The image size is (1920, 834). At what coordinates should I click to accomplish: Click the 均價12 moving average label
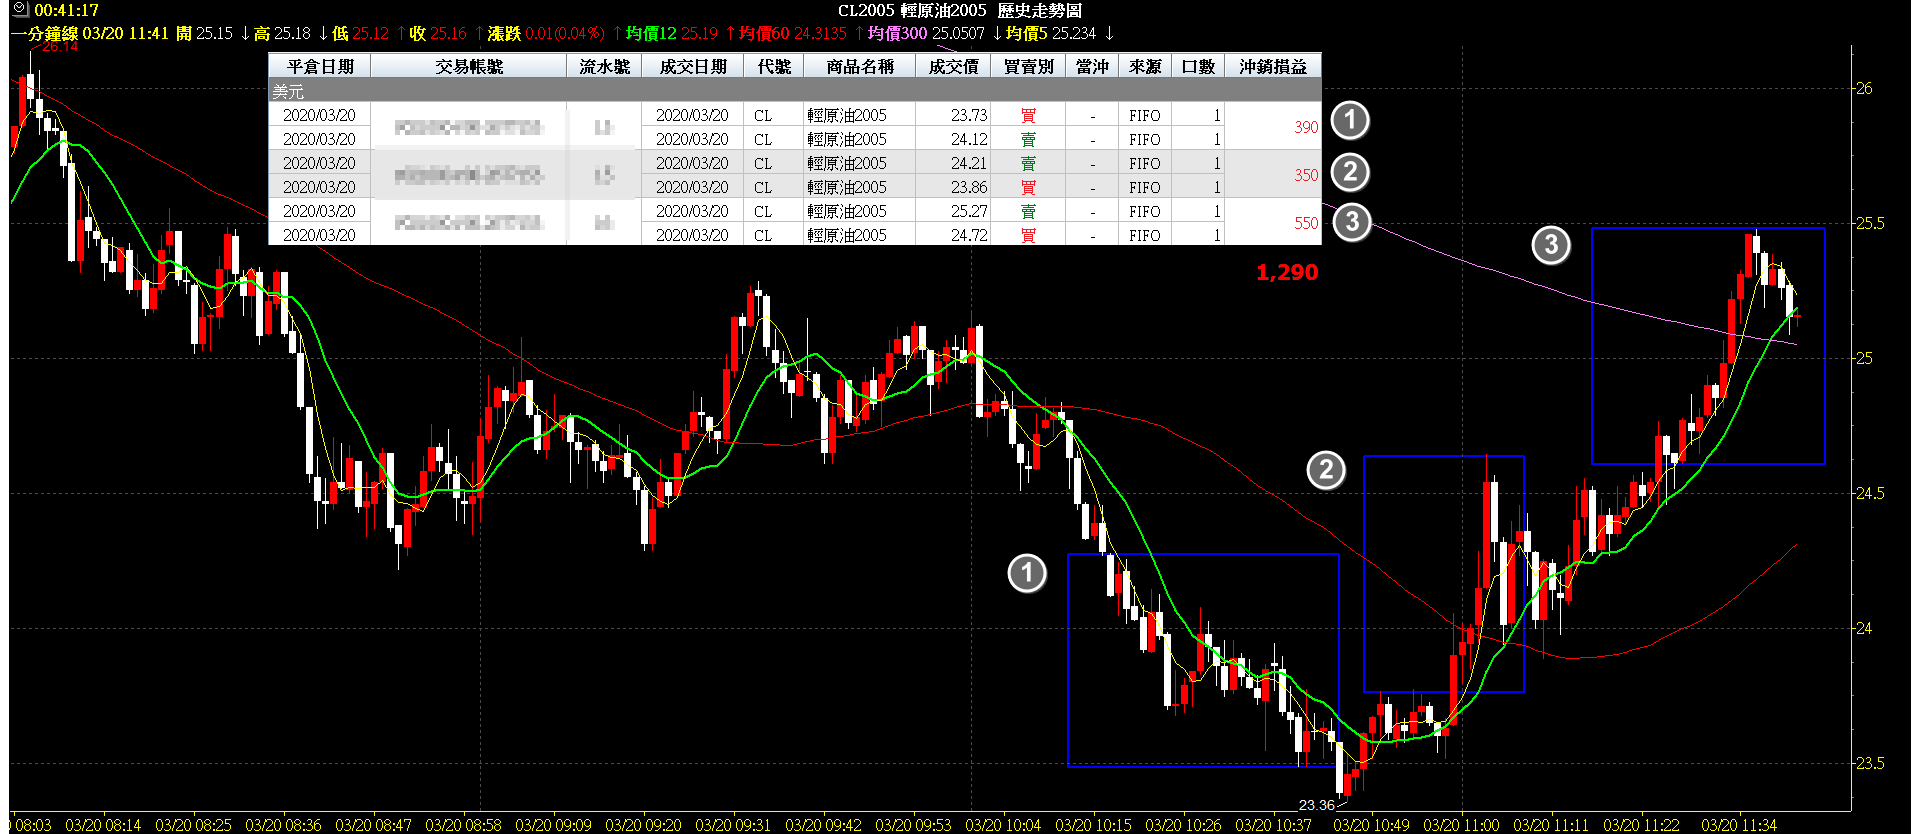click(651, 33)
